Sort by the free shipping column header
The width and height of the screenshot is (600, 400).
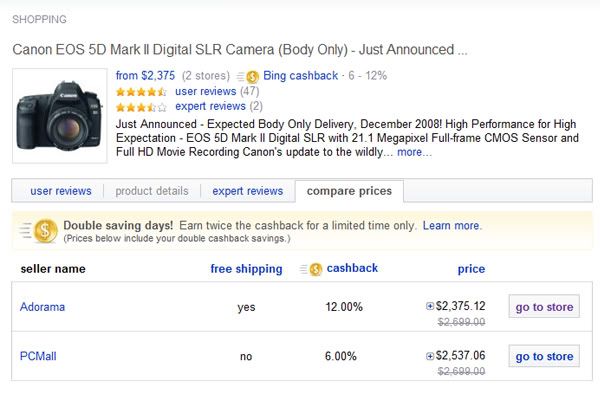coord(246,269)
